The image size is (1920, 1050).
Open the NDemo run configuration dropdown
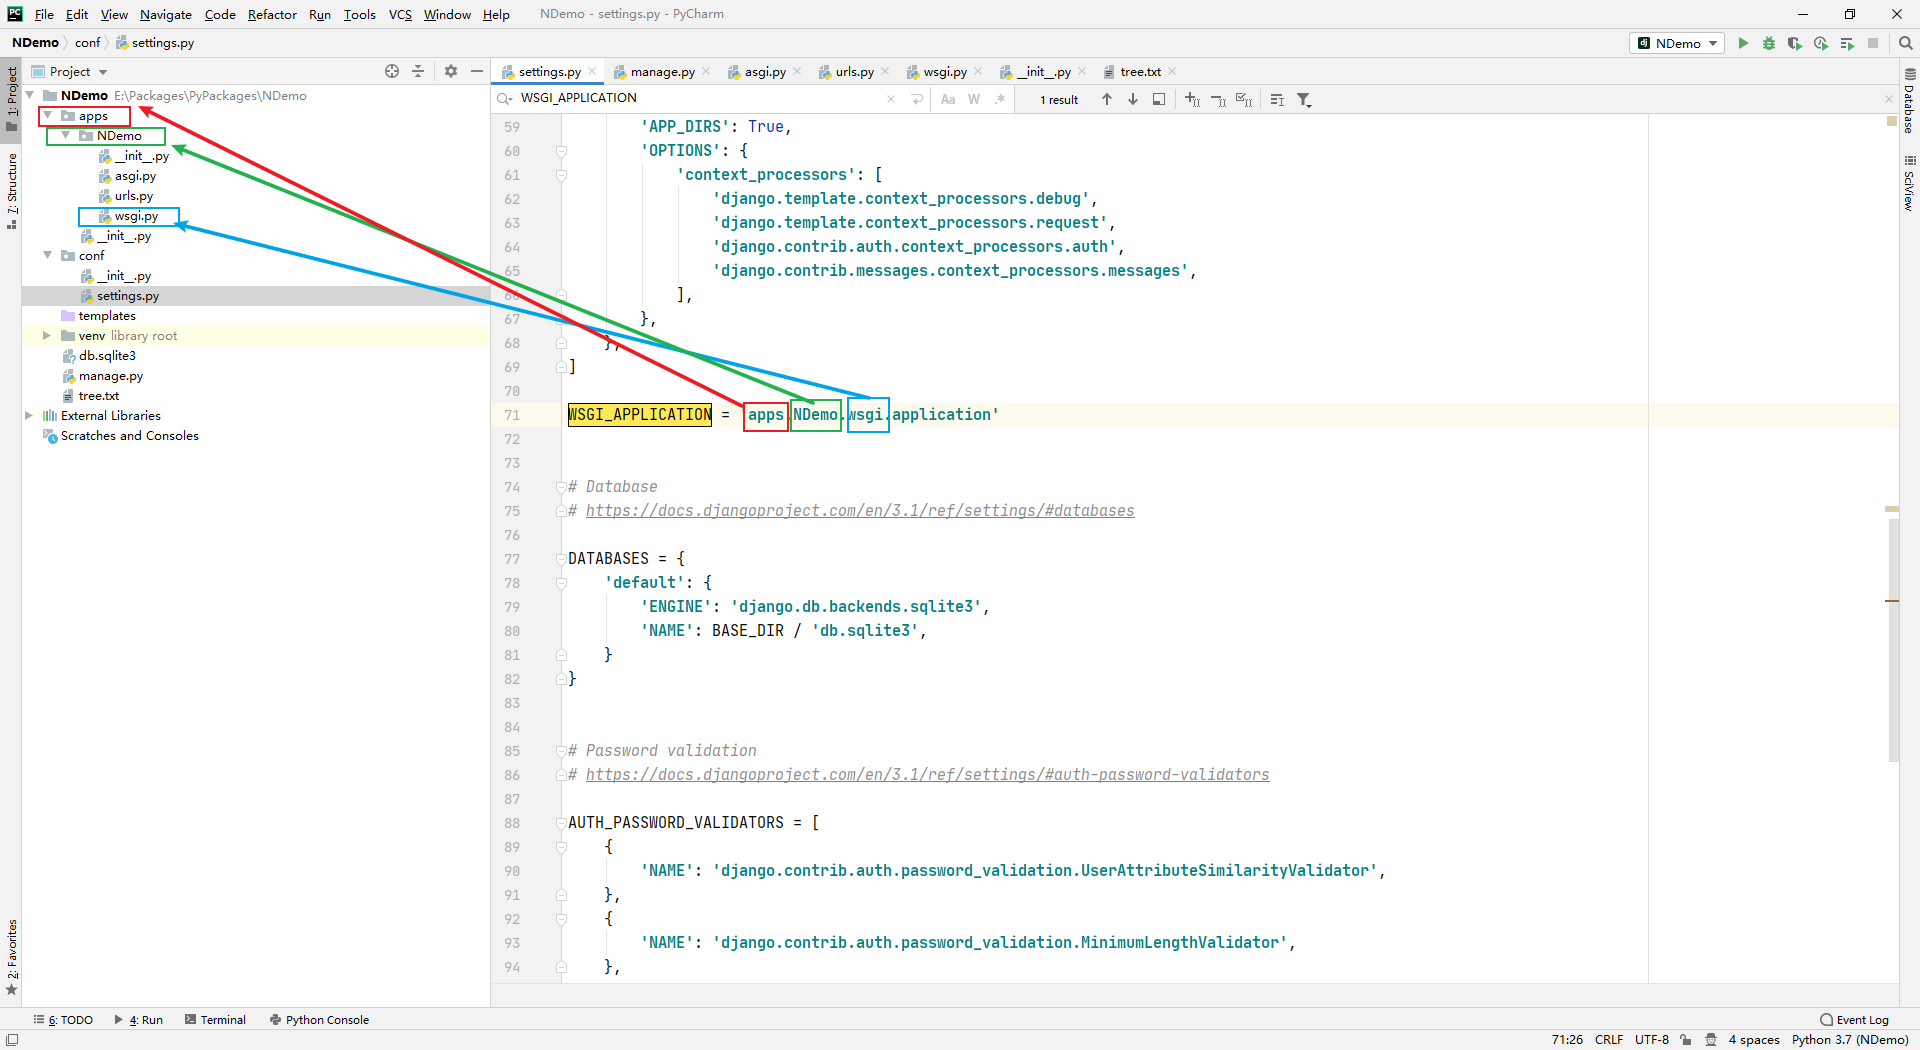(1678, 43)
